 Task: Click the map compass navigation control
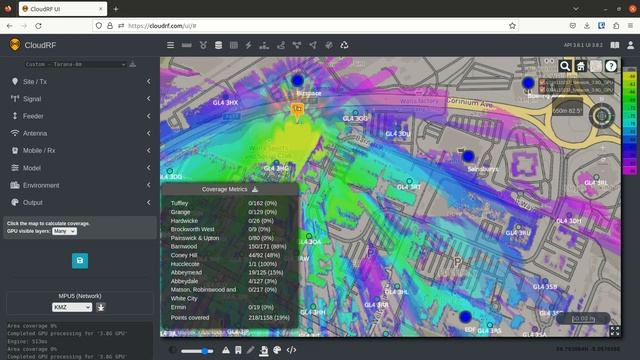click(x=602, y=116)
